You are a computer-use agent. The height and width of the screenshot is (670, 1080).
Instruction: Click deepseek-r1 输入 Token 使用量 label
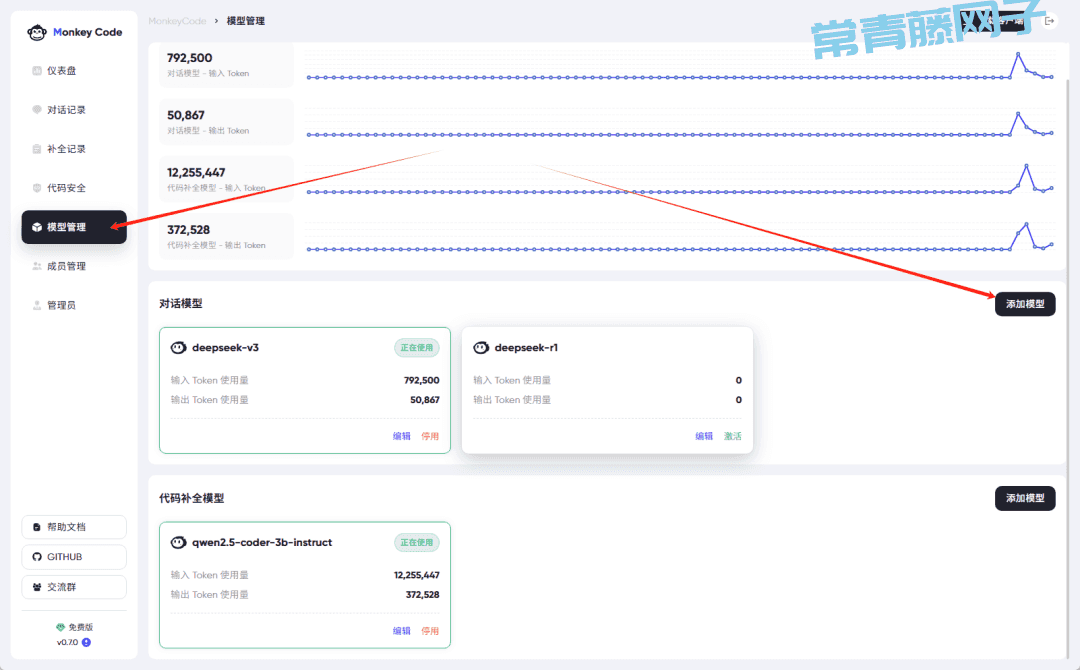512,380
